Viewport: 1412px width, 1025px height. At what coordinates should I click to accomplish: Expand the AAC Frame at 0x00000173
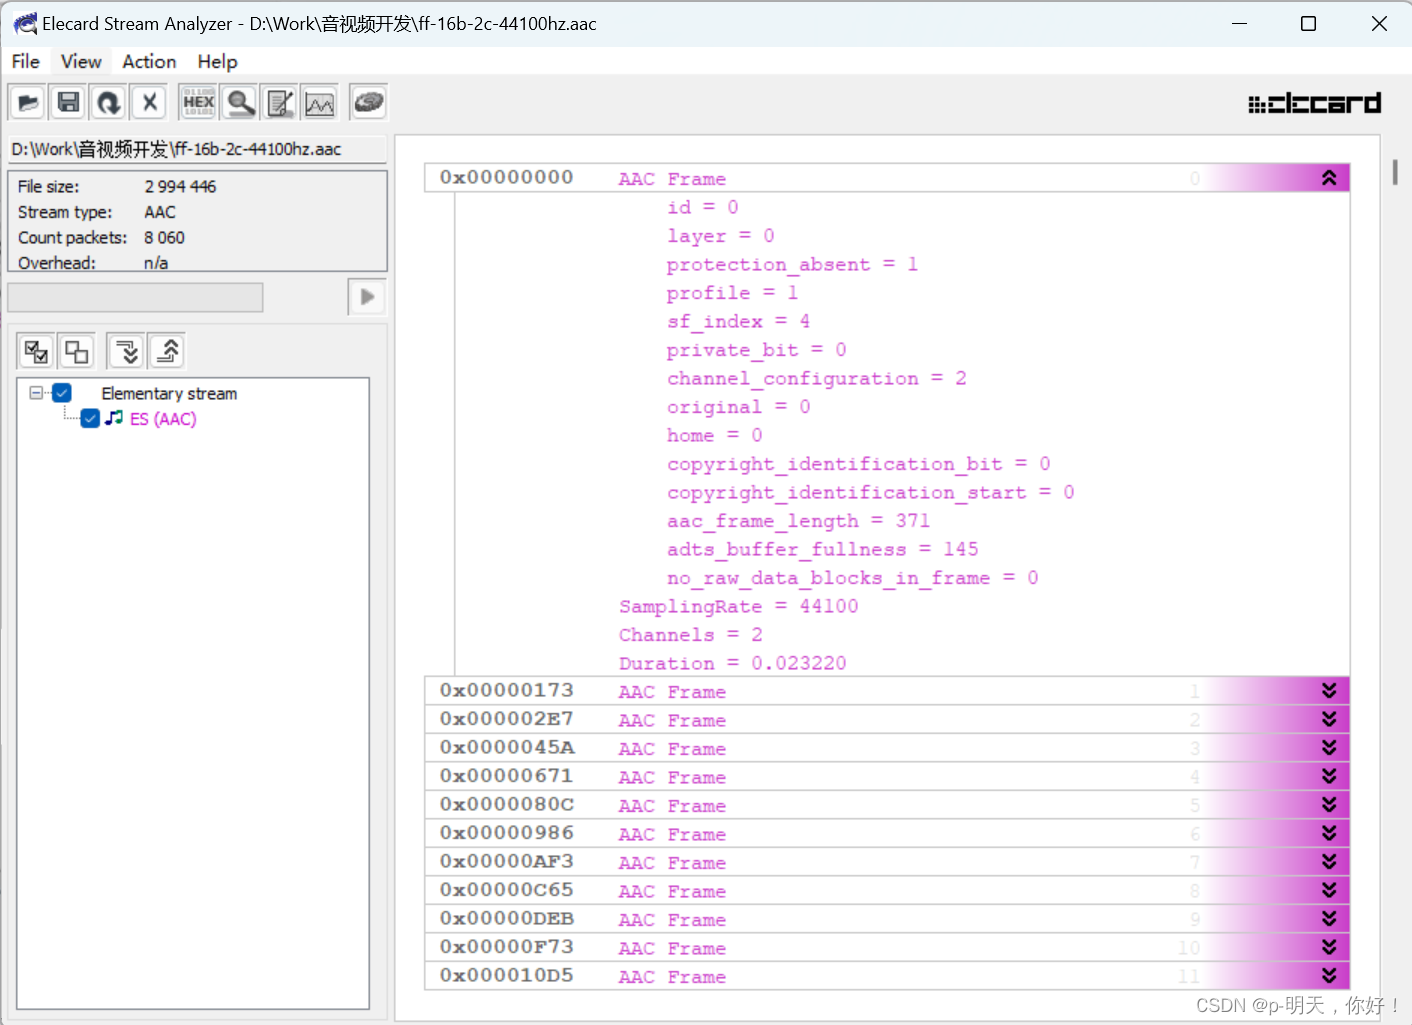[1329, 691]
